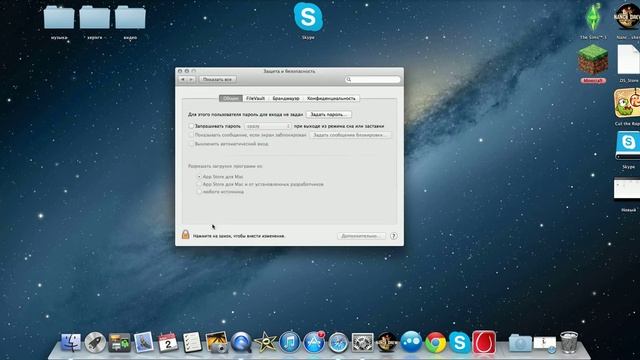Open the blue dots app in the Dock
640x360 pixels.
(x=411, y=342)
